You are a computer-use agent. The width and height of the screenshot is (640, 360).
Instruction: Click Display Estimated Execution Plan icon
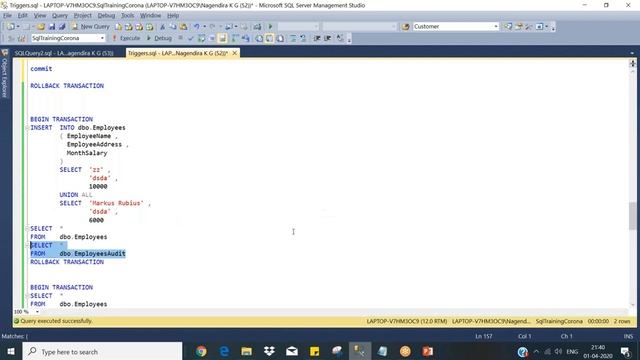(x=201, y=38)
